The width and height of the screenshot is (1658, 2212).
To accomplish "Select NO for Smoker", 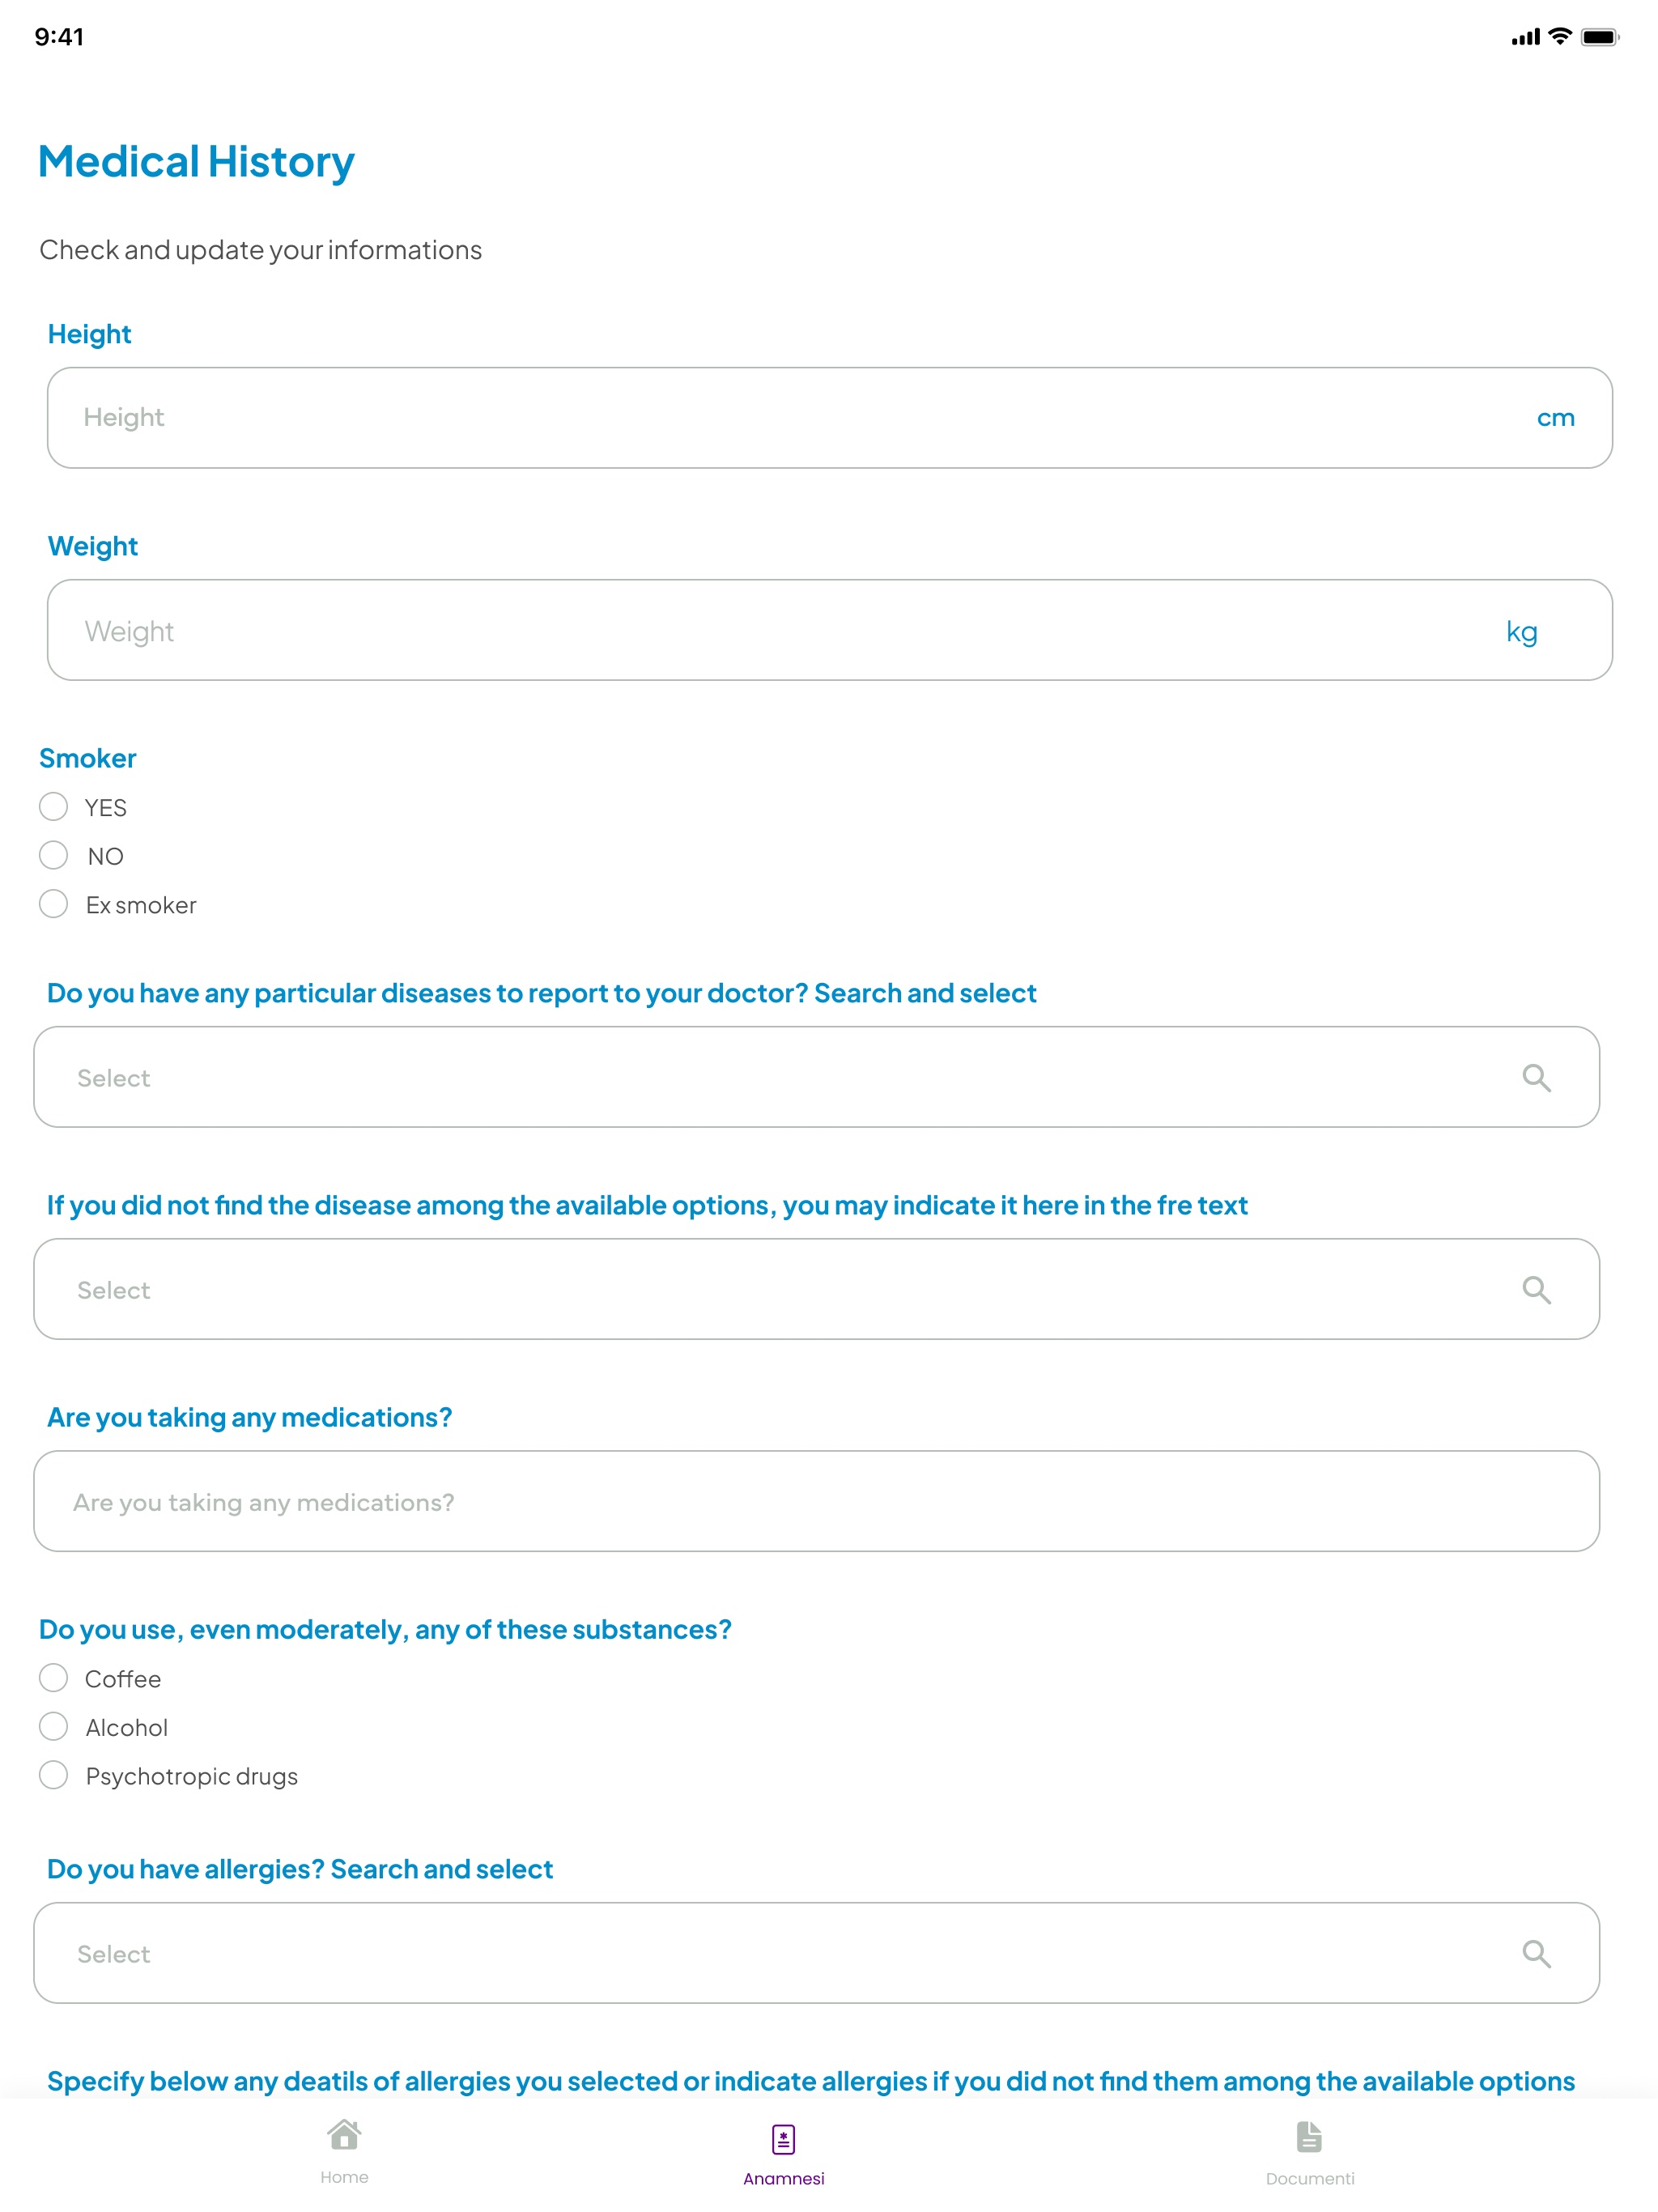I will pos(53,856).
